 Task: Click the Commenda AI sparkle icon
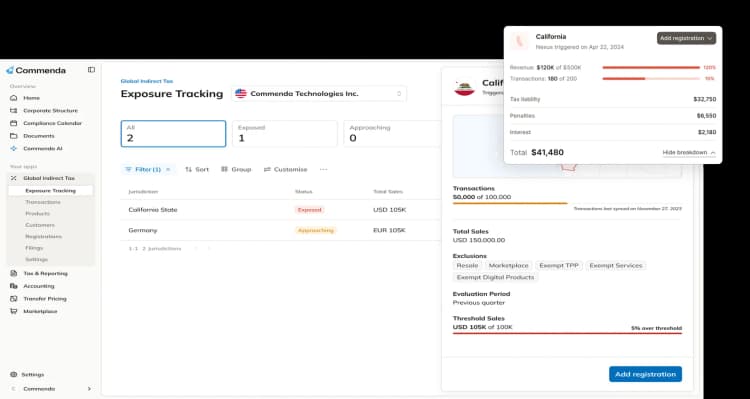point(13,148)
